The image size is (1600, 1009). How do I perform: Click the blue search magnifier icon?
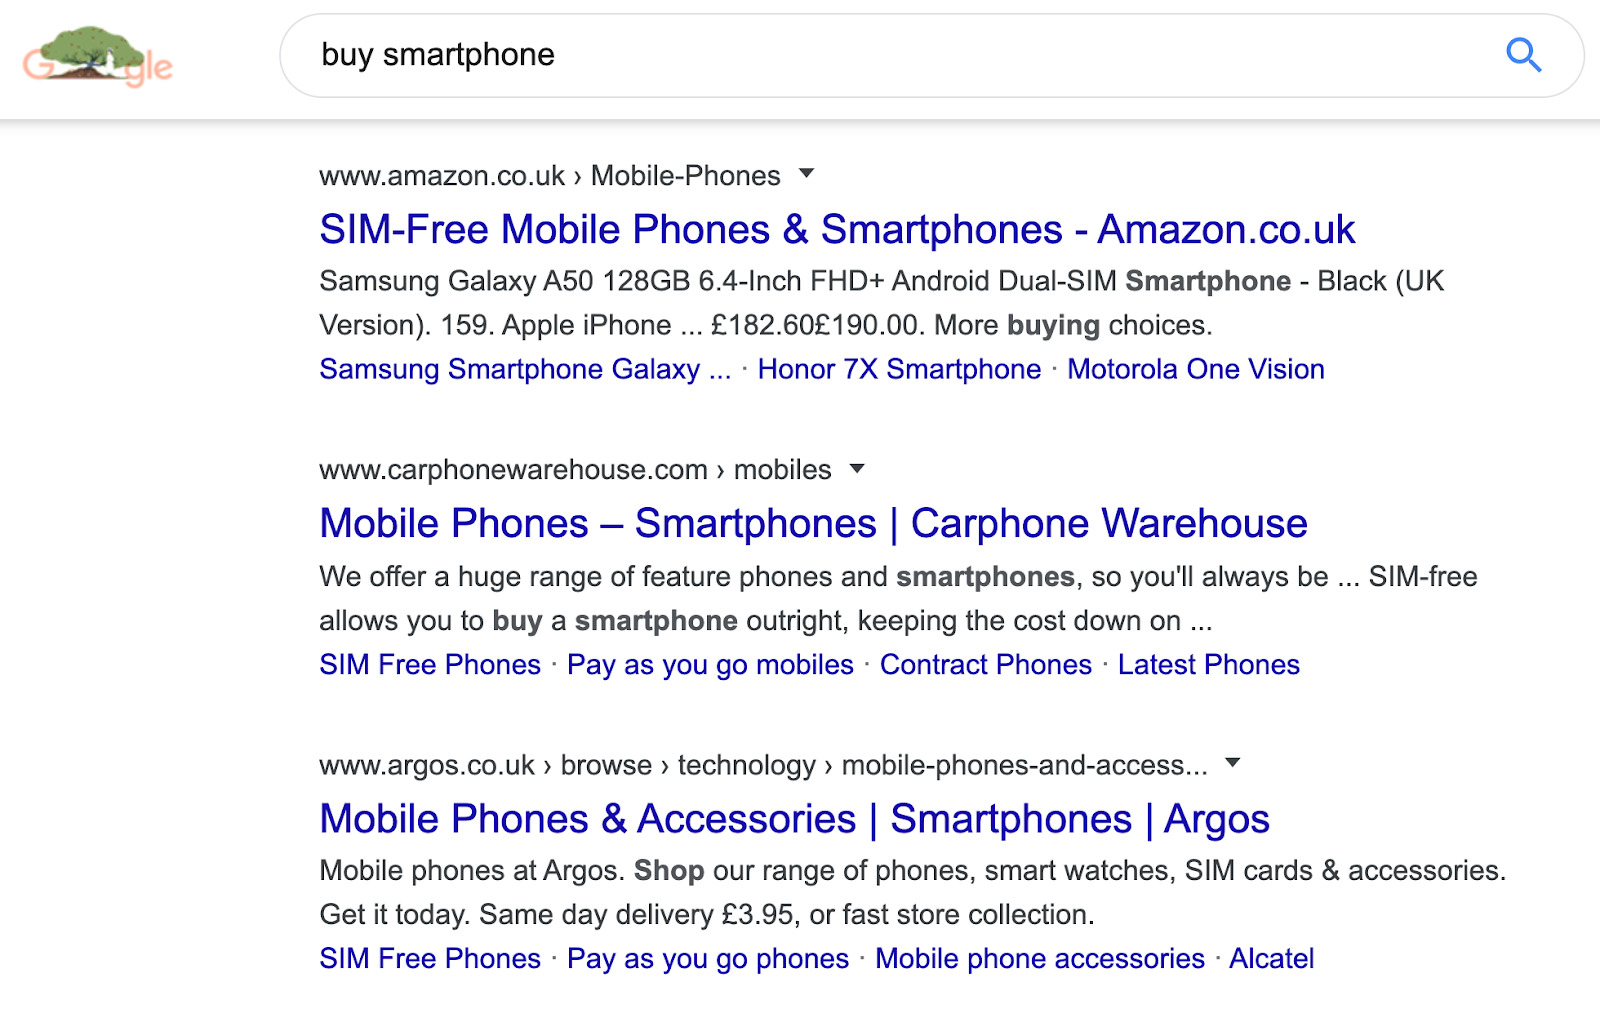(1523, 55)
